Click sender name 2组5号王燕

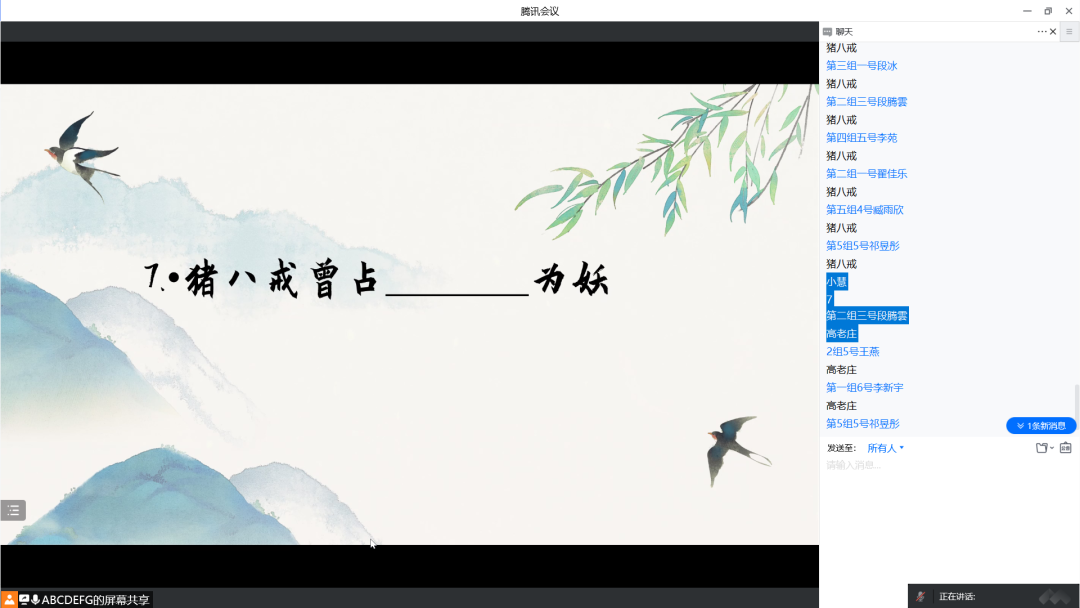pos(852,352)
